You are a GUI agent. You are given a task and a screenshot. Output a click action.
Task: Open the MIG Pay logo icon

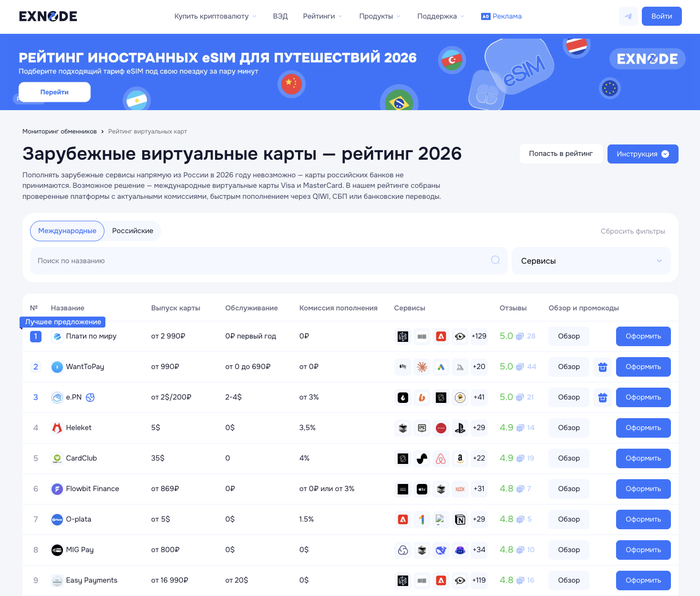[x=57, y=550]
